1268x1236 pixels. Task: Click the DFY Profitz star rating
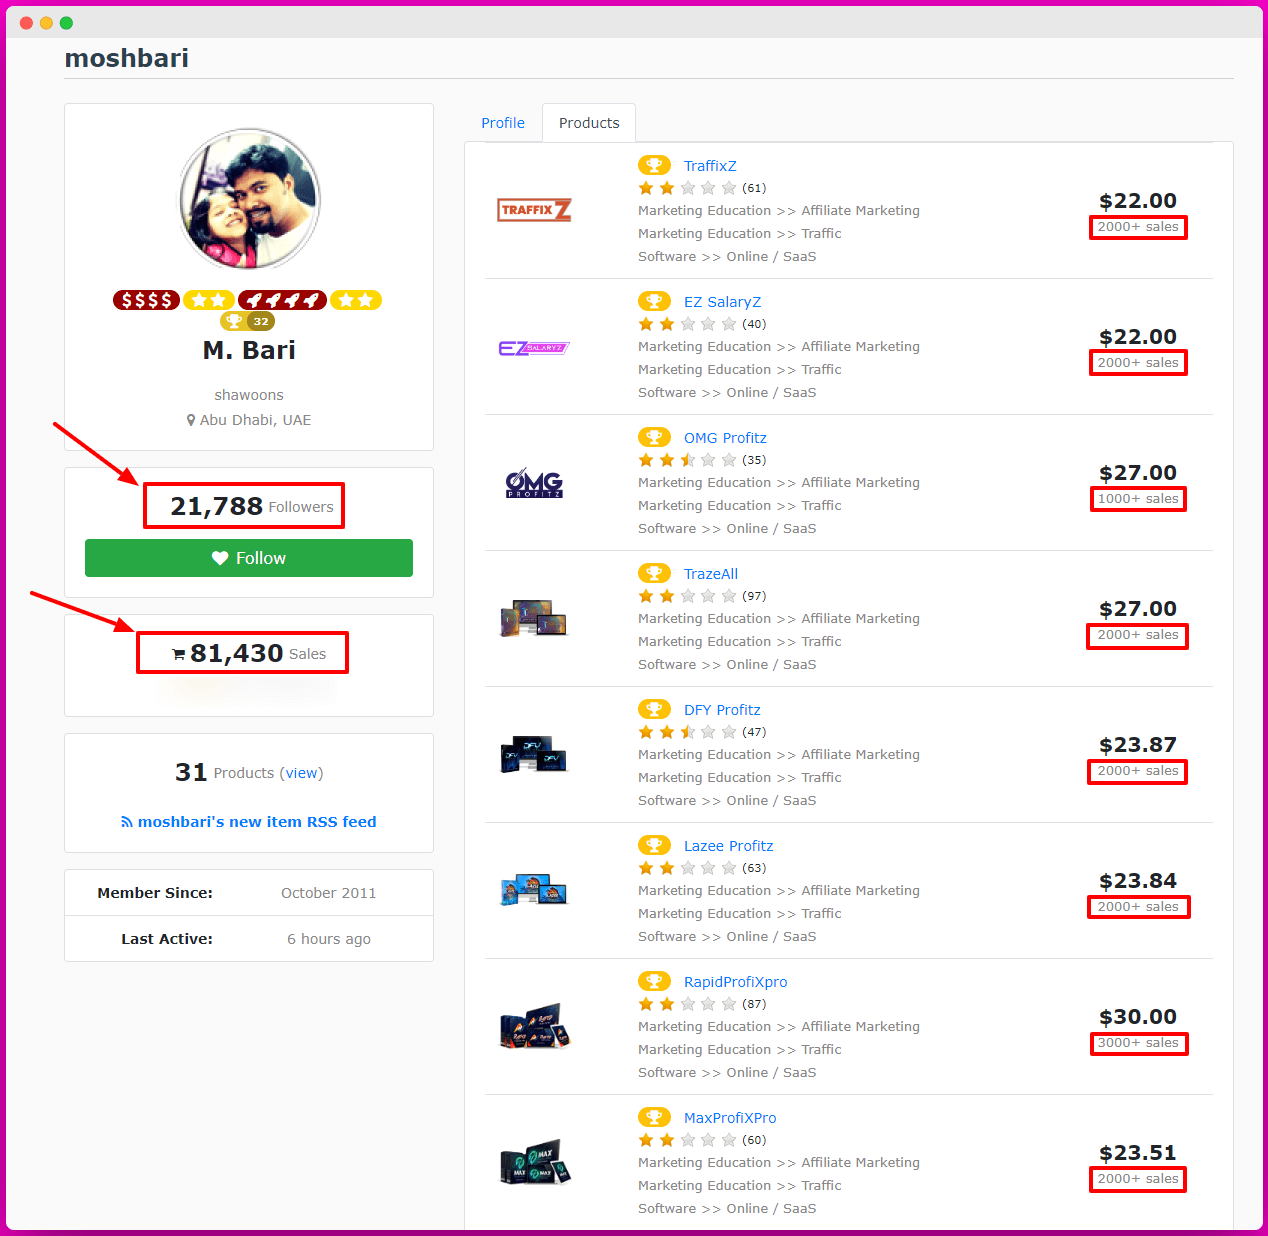[687, 732]
